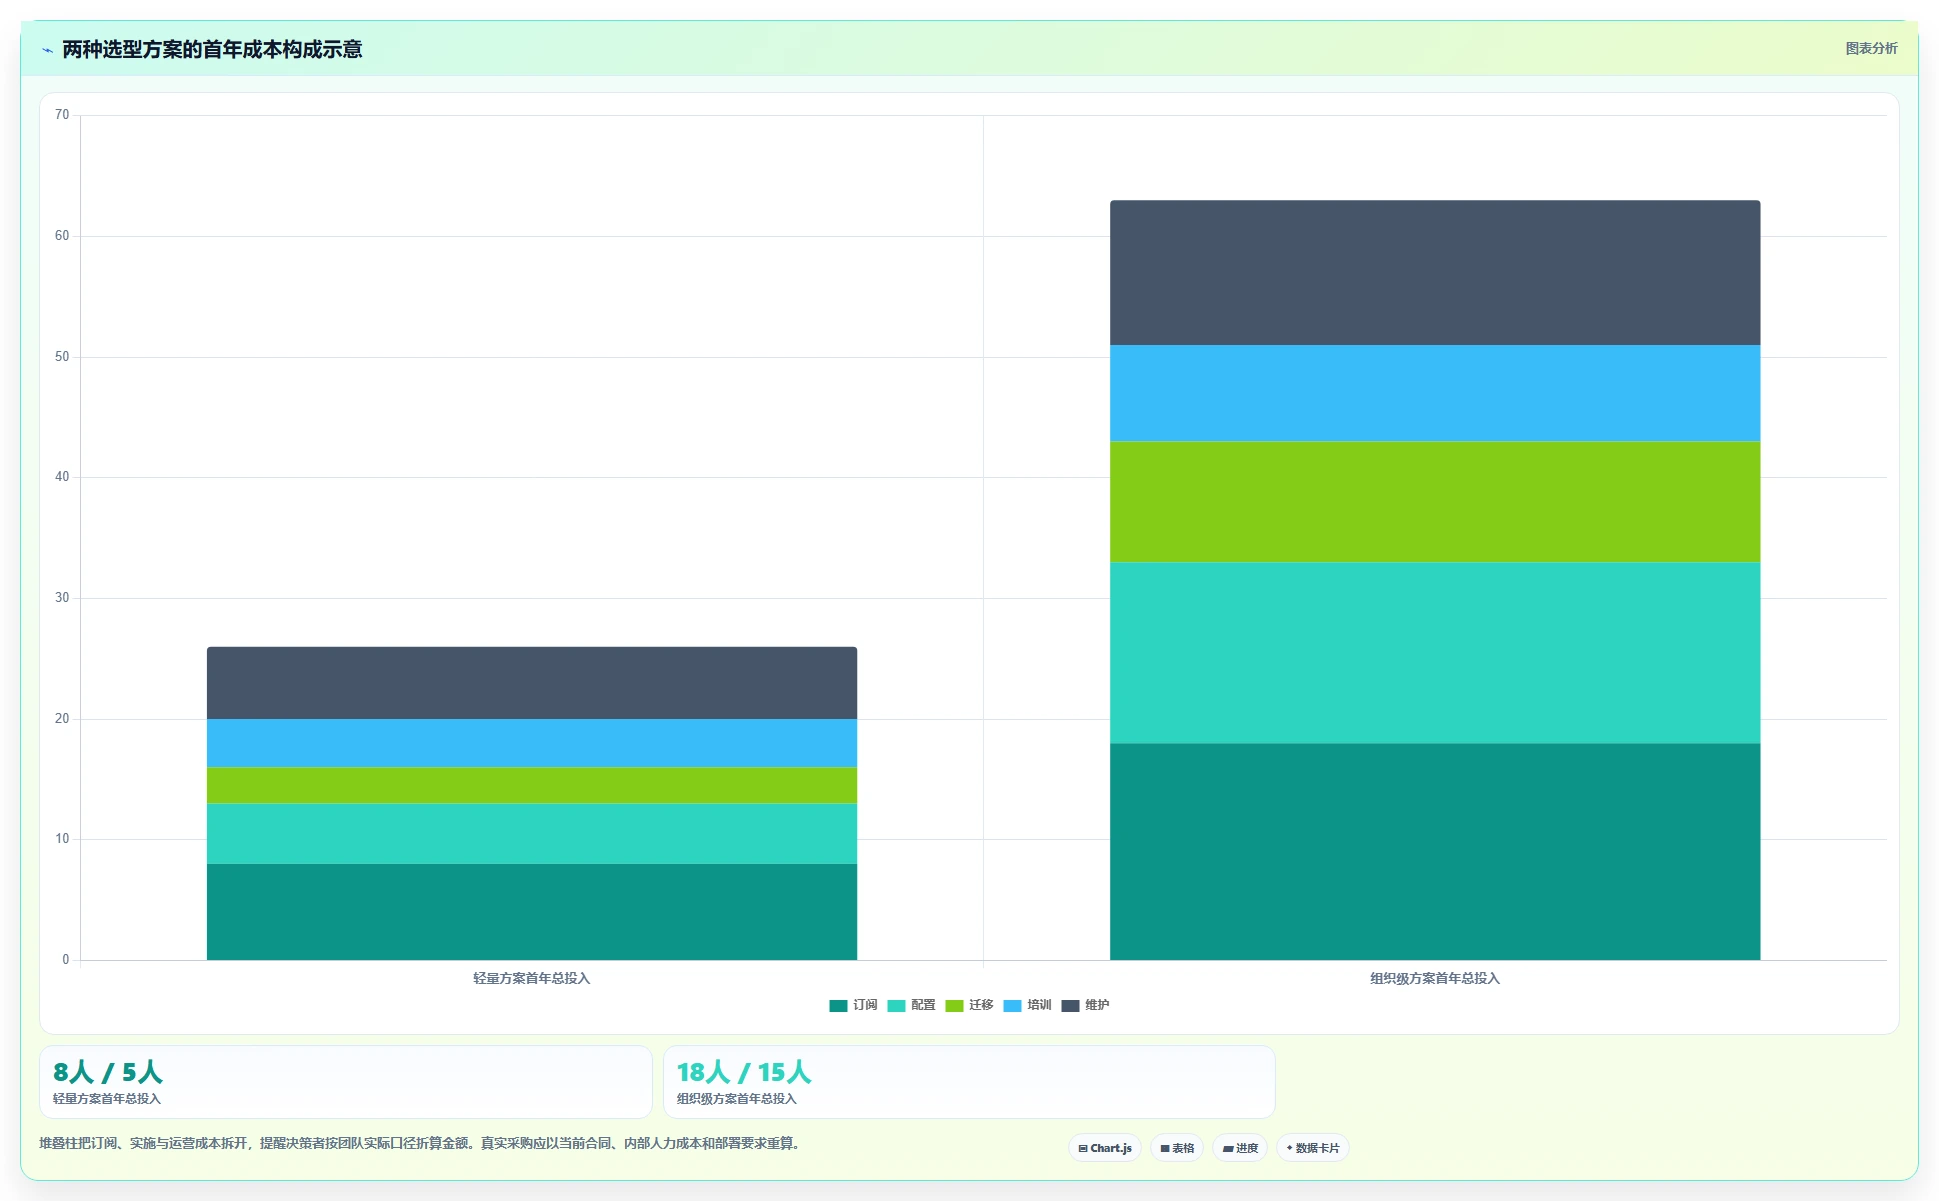
Task: Click the turquoise 配置 segment of the 轻量方案 bar
Action: [532, 834]
